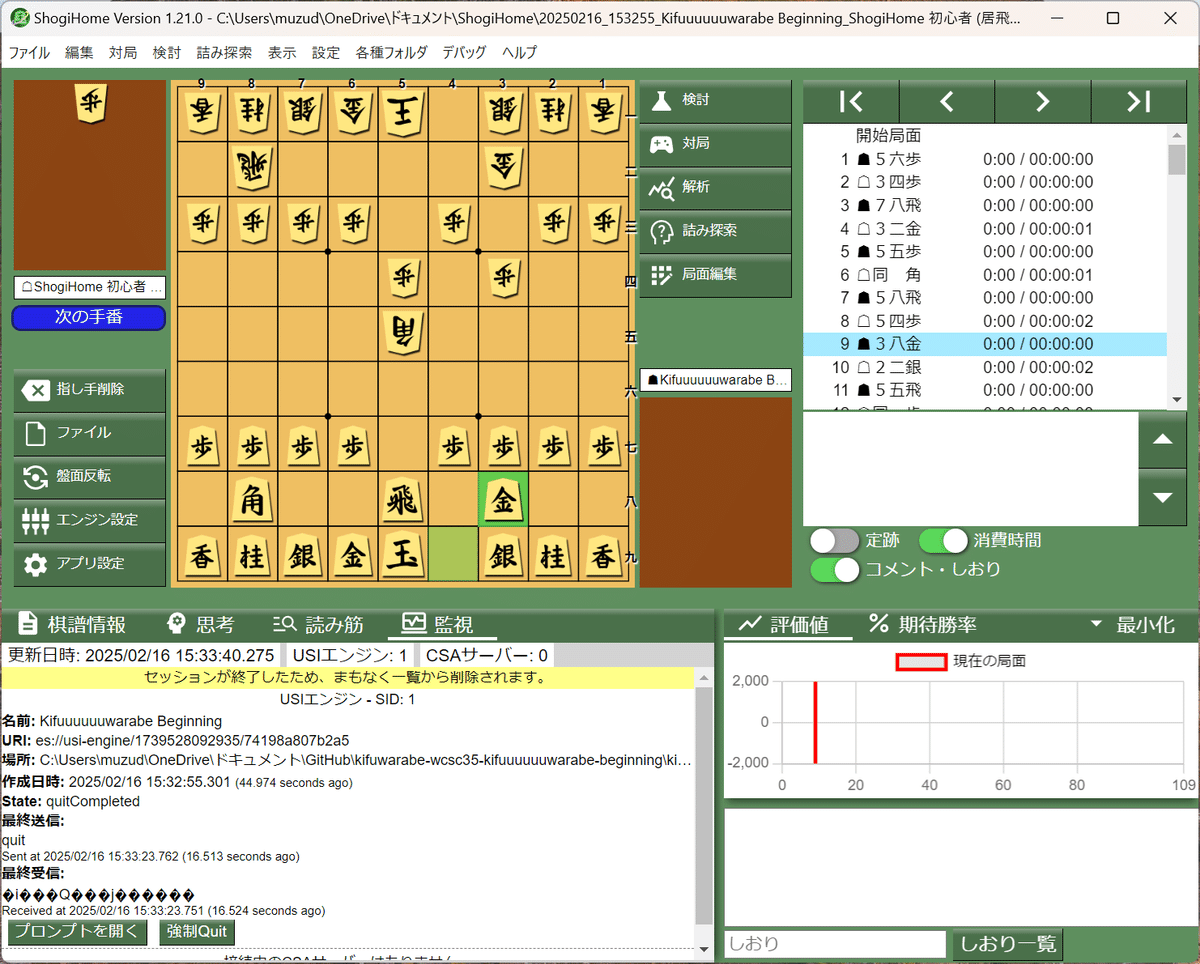Open the 解析 analysis button
The height and width of the screenshot is (964, 1200).
pyautogui.click(x=714, y=187)
